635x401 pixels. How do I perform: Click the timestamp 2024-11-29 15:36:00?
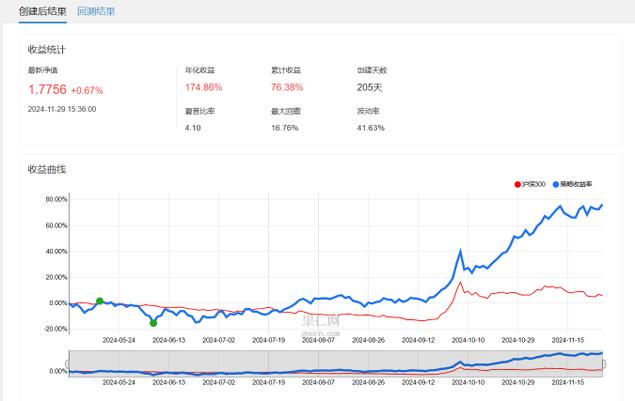tap(62, 109)
